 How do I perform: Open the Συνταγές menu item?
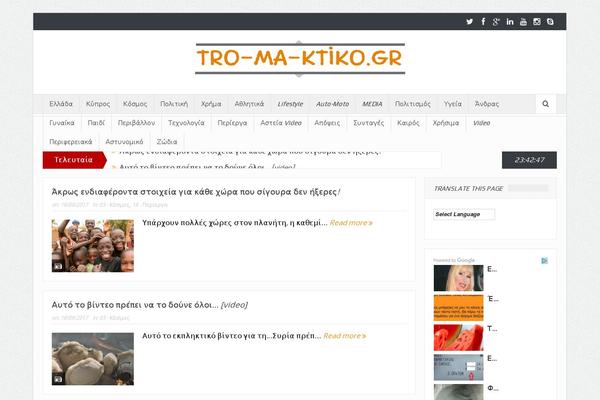[369, 123]
